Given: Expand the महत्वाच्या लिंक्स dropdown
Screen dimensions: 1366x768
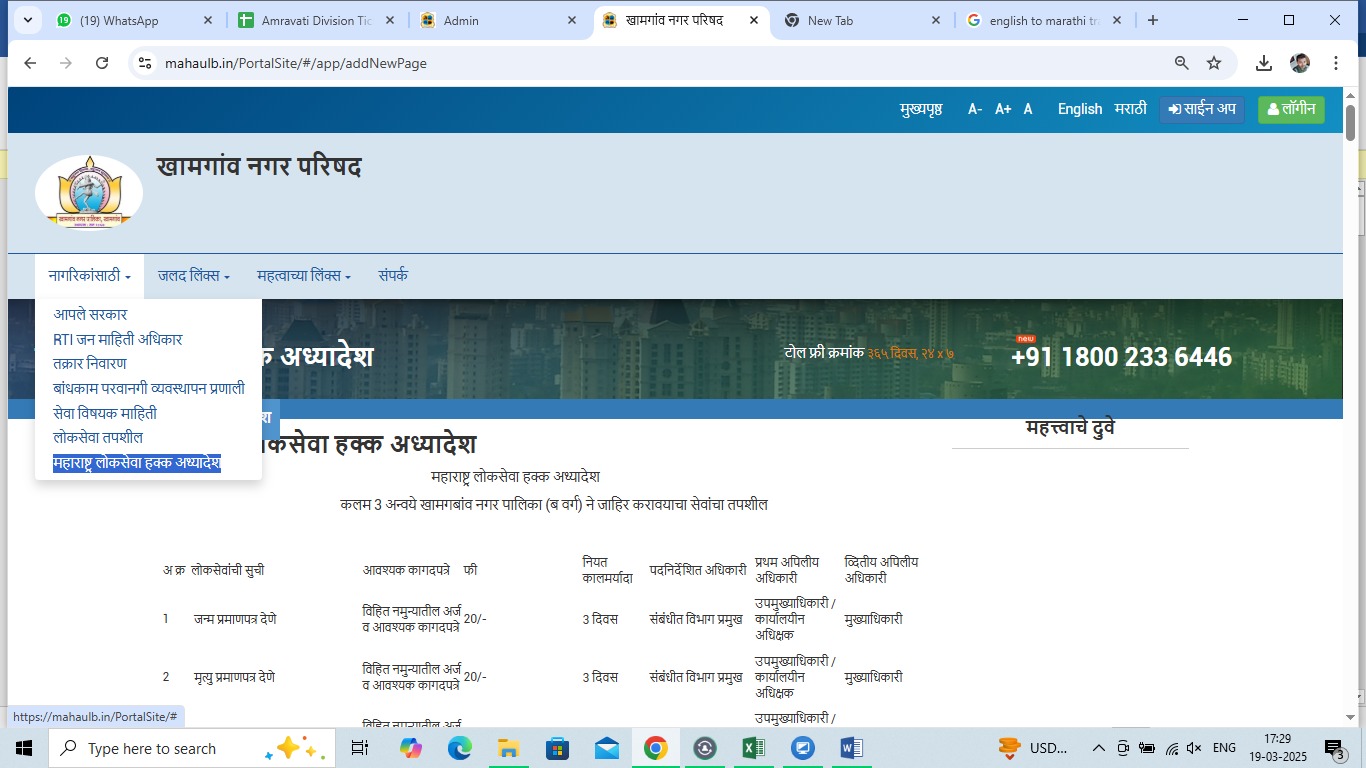Looking at the screenshot, I should click(x=304, y=276).
